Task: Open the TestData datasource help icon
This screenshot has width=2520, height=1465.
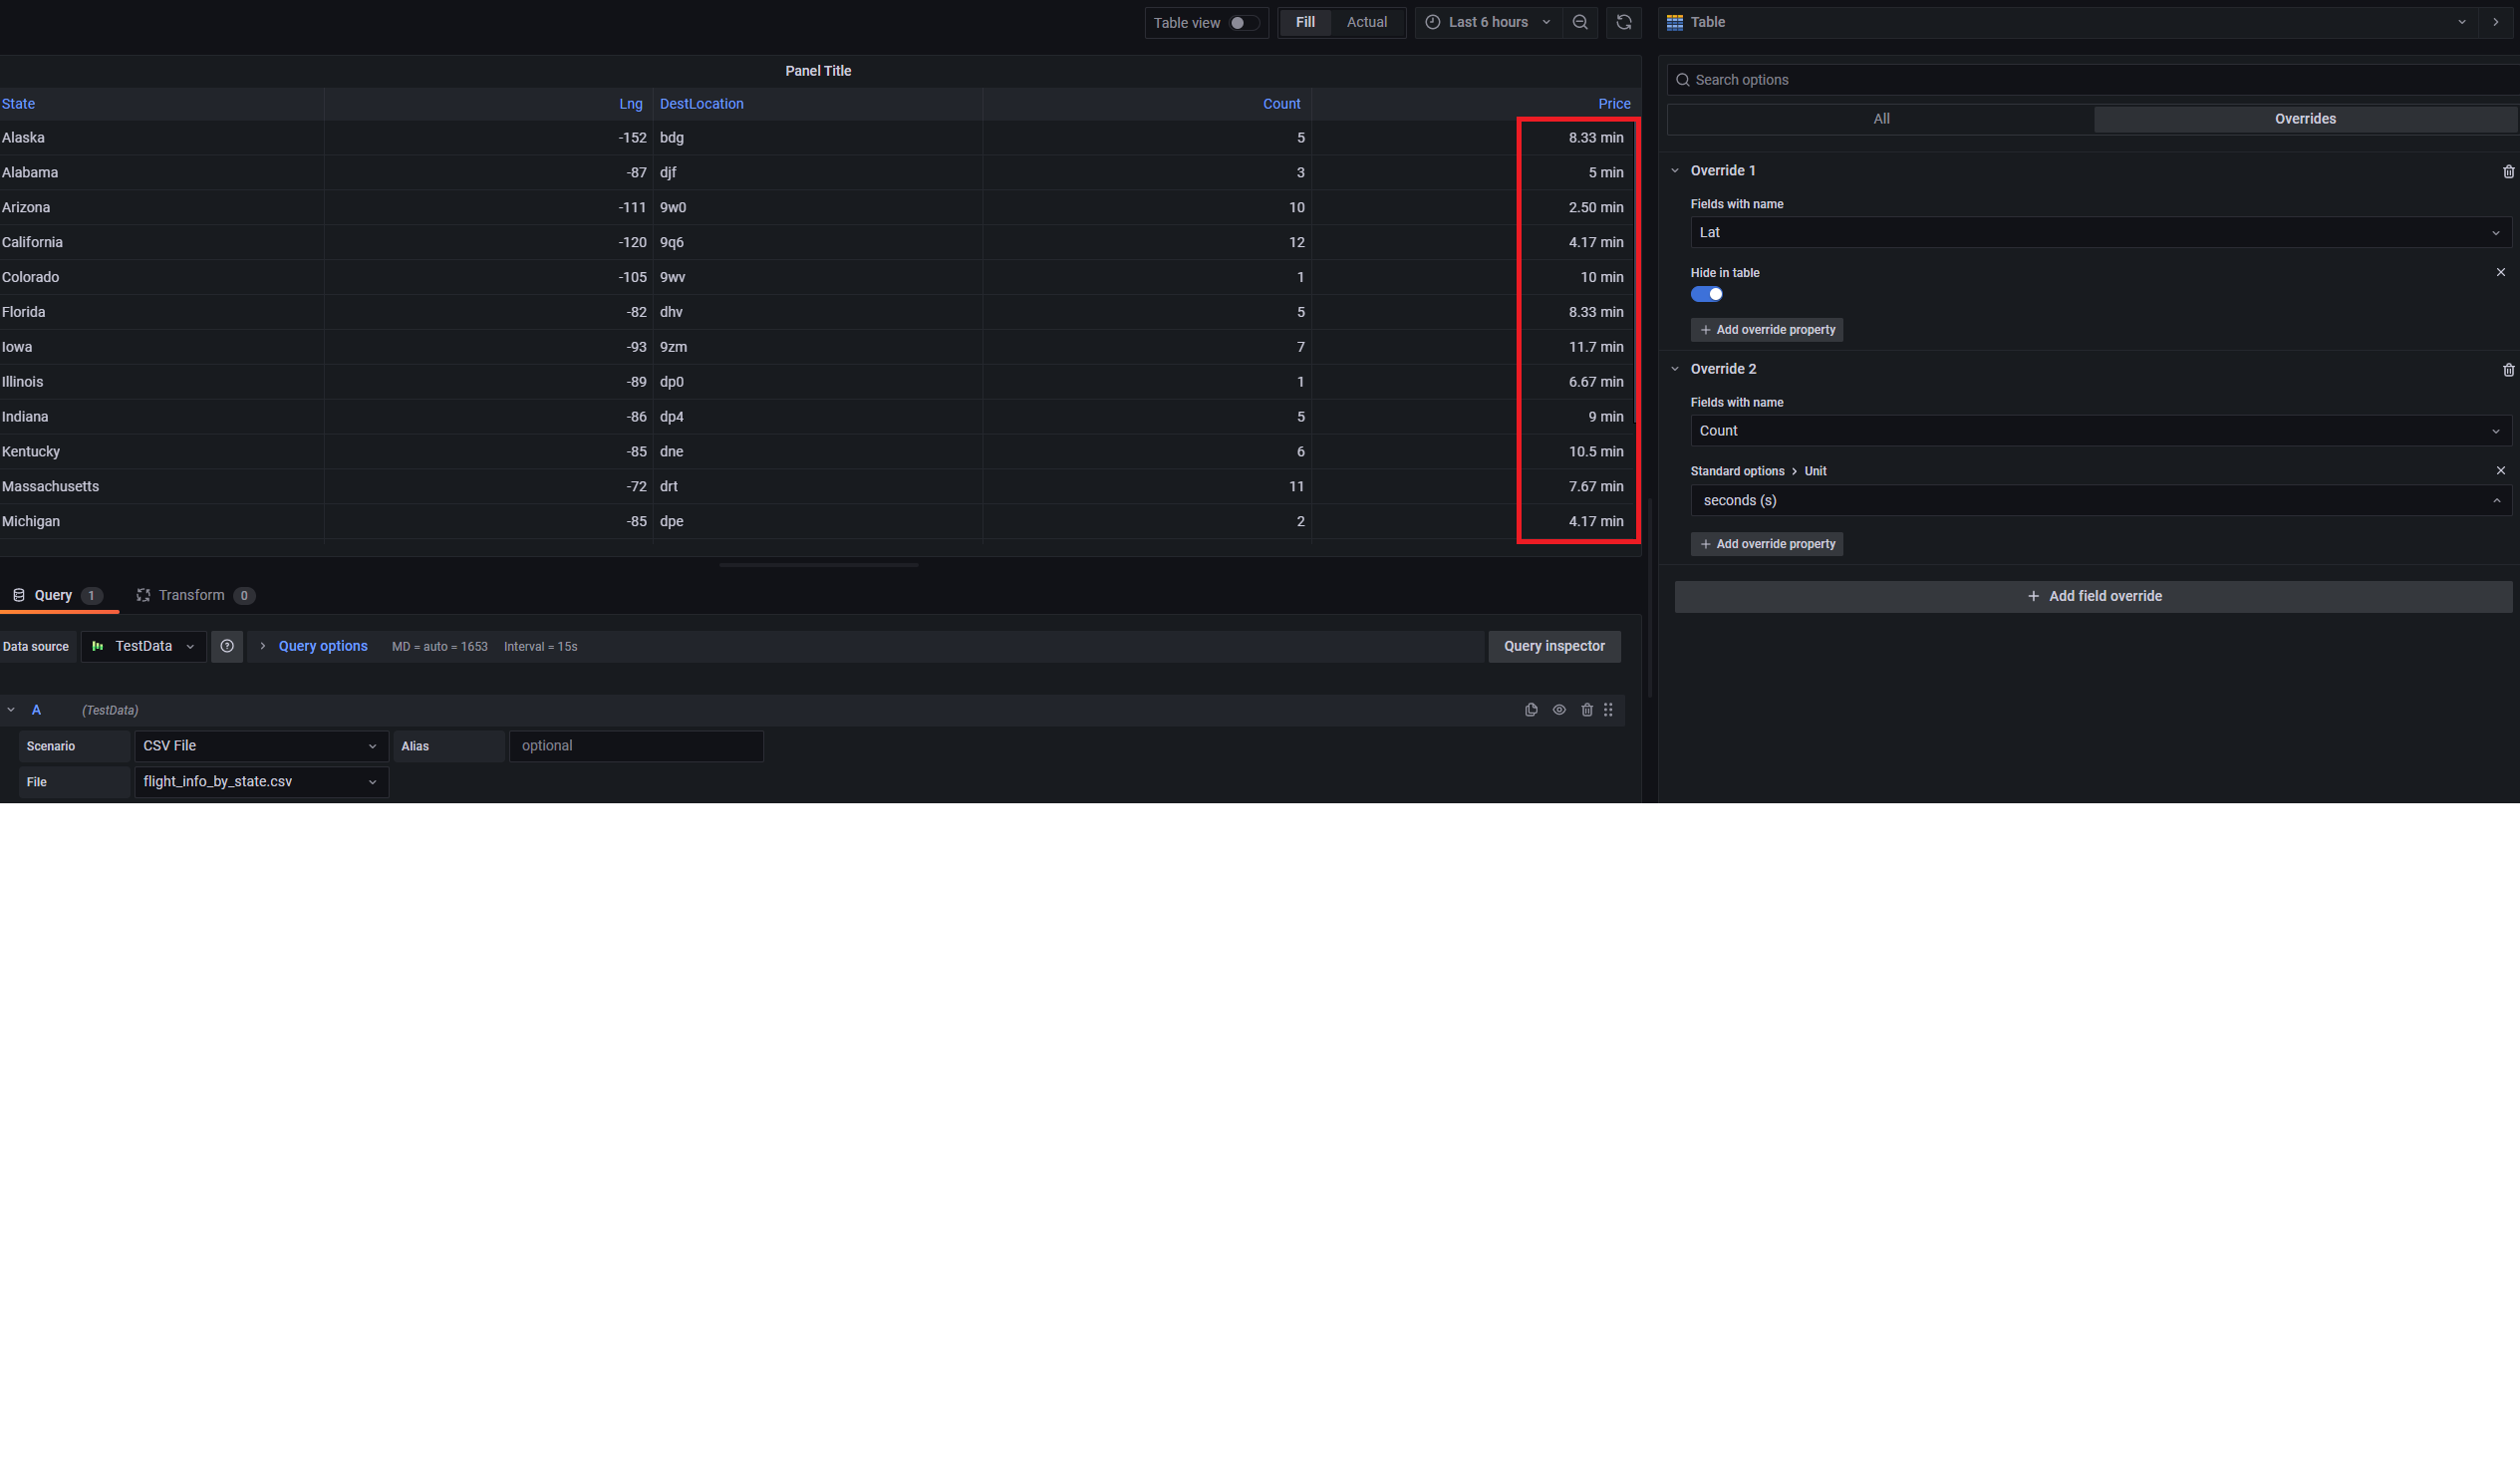Action: point(227,646)
